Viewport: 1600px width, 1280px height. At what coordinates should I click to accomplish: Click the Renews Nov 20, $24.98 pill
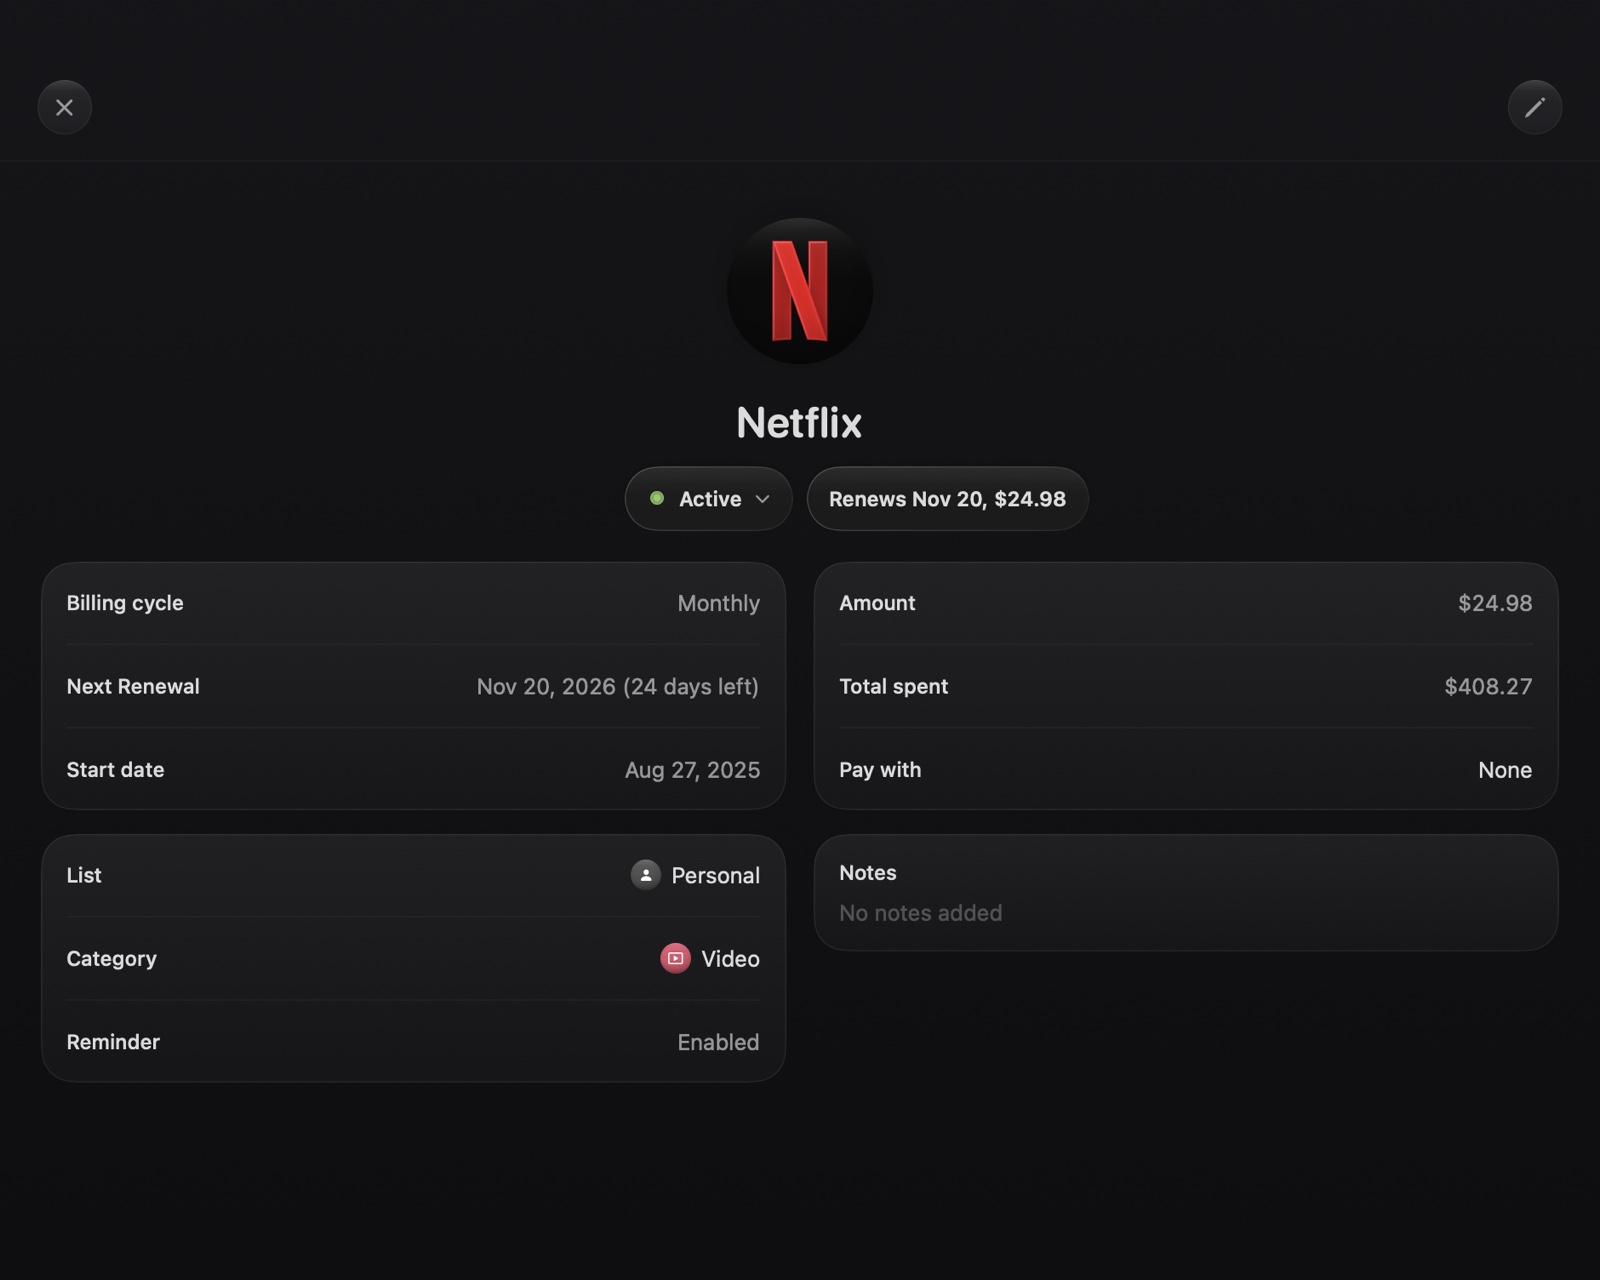tap(947, 499)
